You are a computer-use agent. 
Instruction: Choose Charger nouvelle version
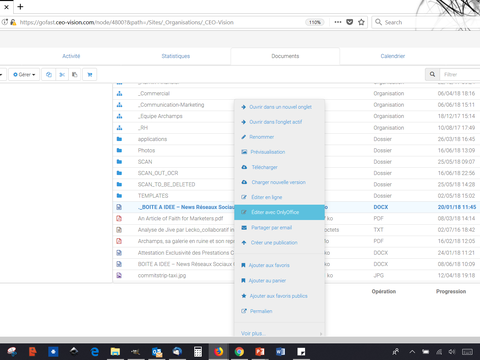tap(279, 182)
